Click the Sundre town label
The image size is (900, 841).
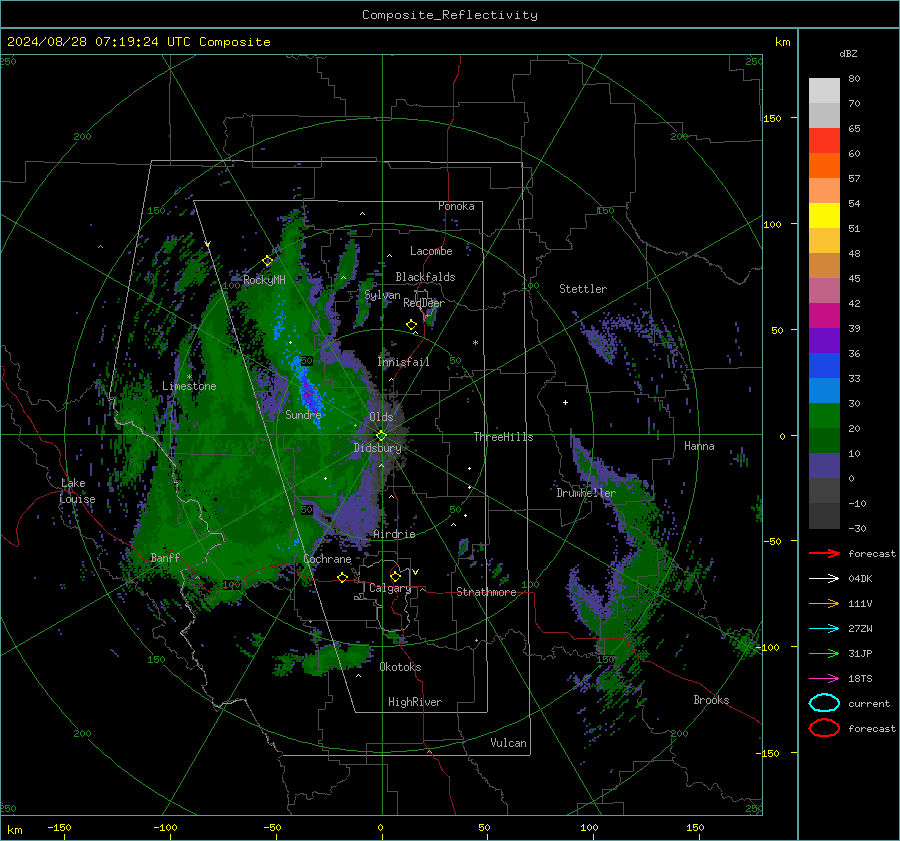coord(303,414)
